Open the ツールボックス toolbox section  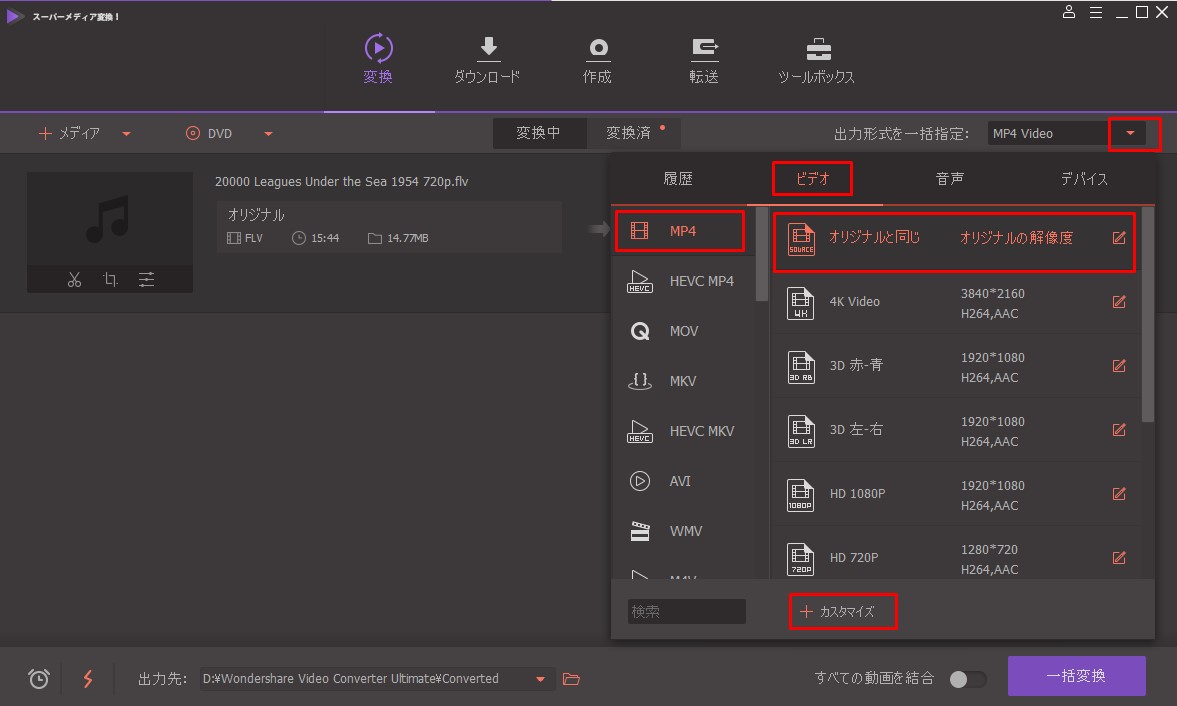click(x=816, y=62)
